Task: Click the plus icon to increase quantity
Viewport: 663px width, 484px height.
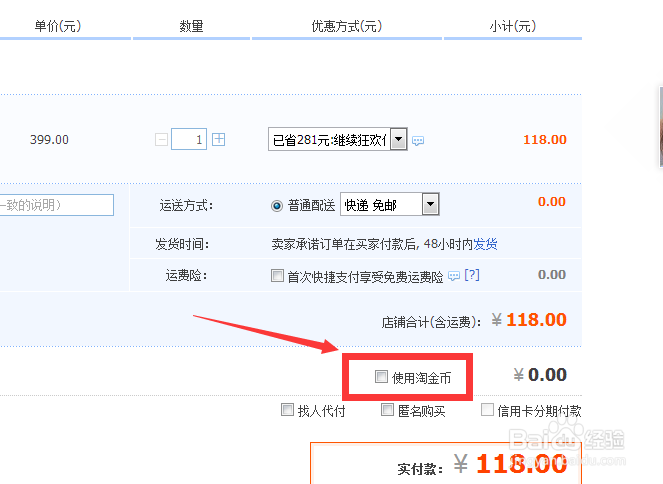Action: pos(220,140)
